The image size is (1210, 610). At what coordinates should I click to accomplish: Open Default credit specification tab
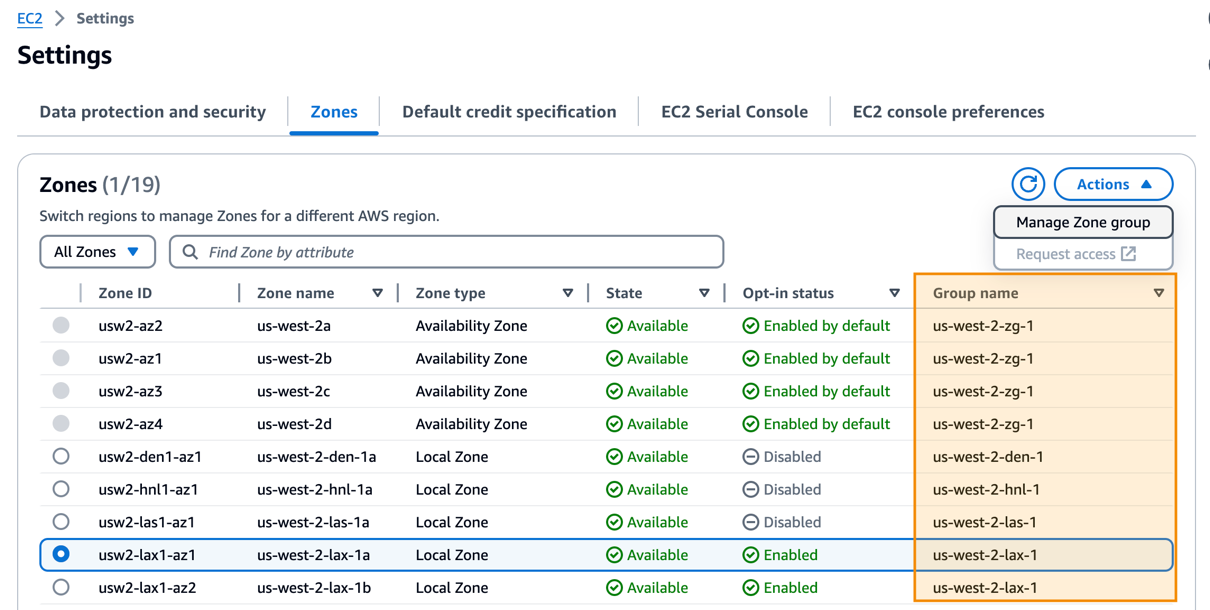509,112
